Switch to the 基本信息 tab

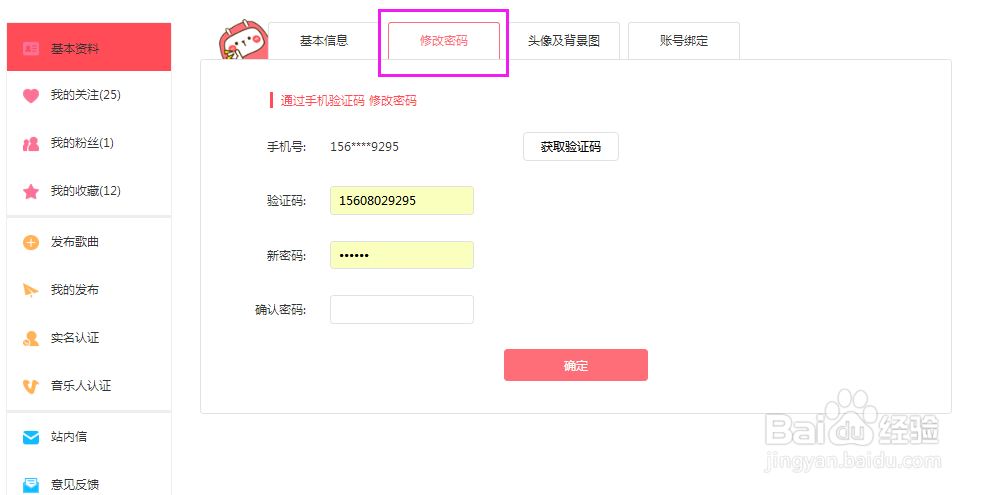(324, 41)
